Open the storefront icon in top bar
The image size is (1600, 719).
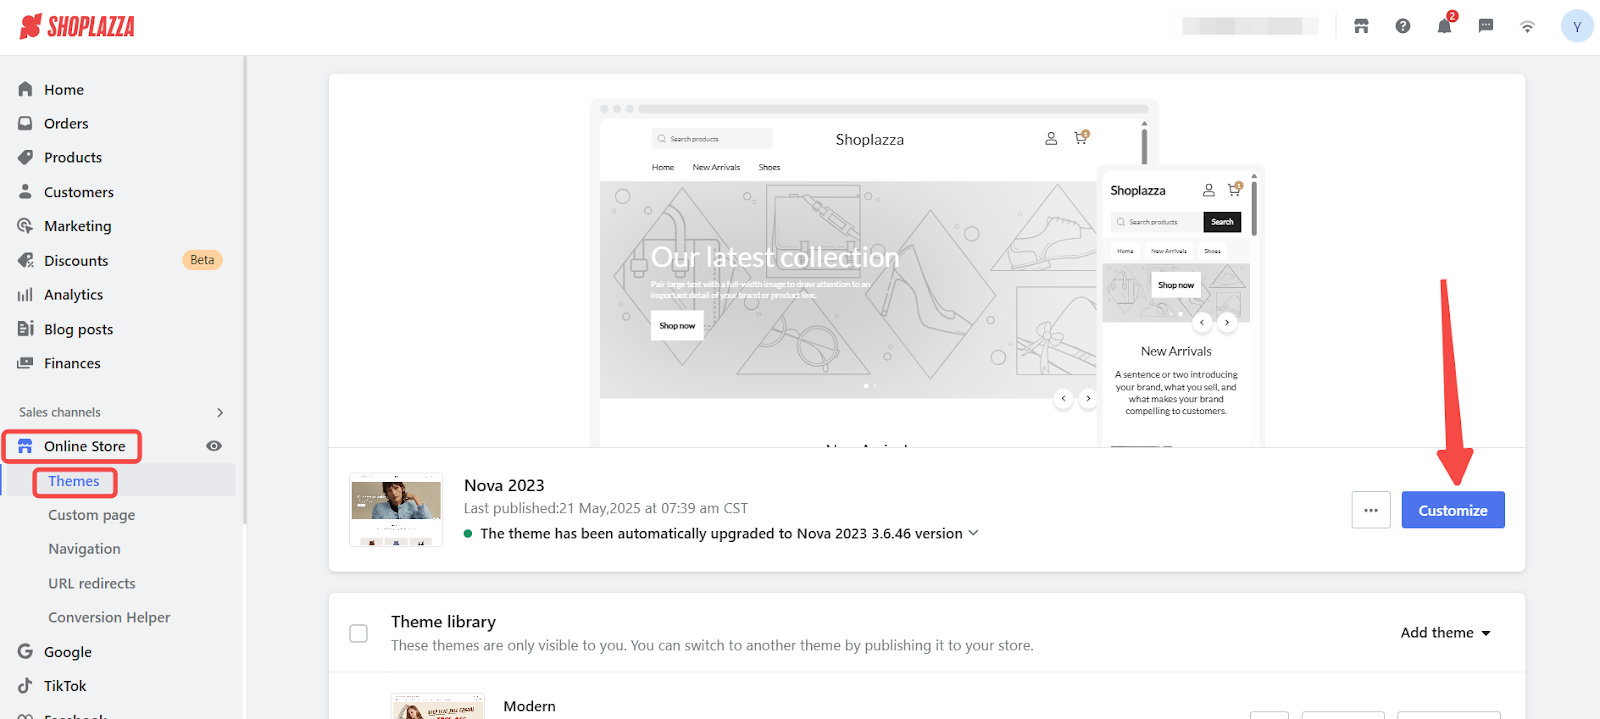[x=1361, y=26]
